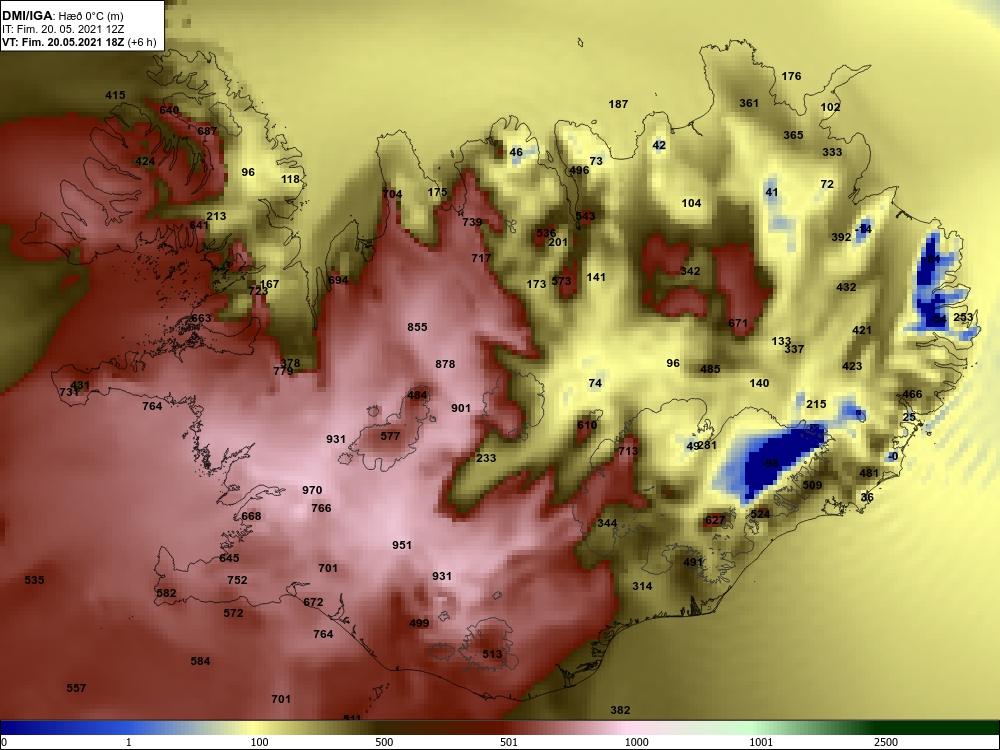The height and width of the screenshot is (750, 1000).
Task: Click the peak value 970
Action: (x=312, y=490)
